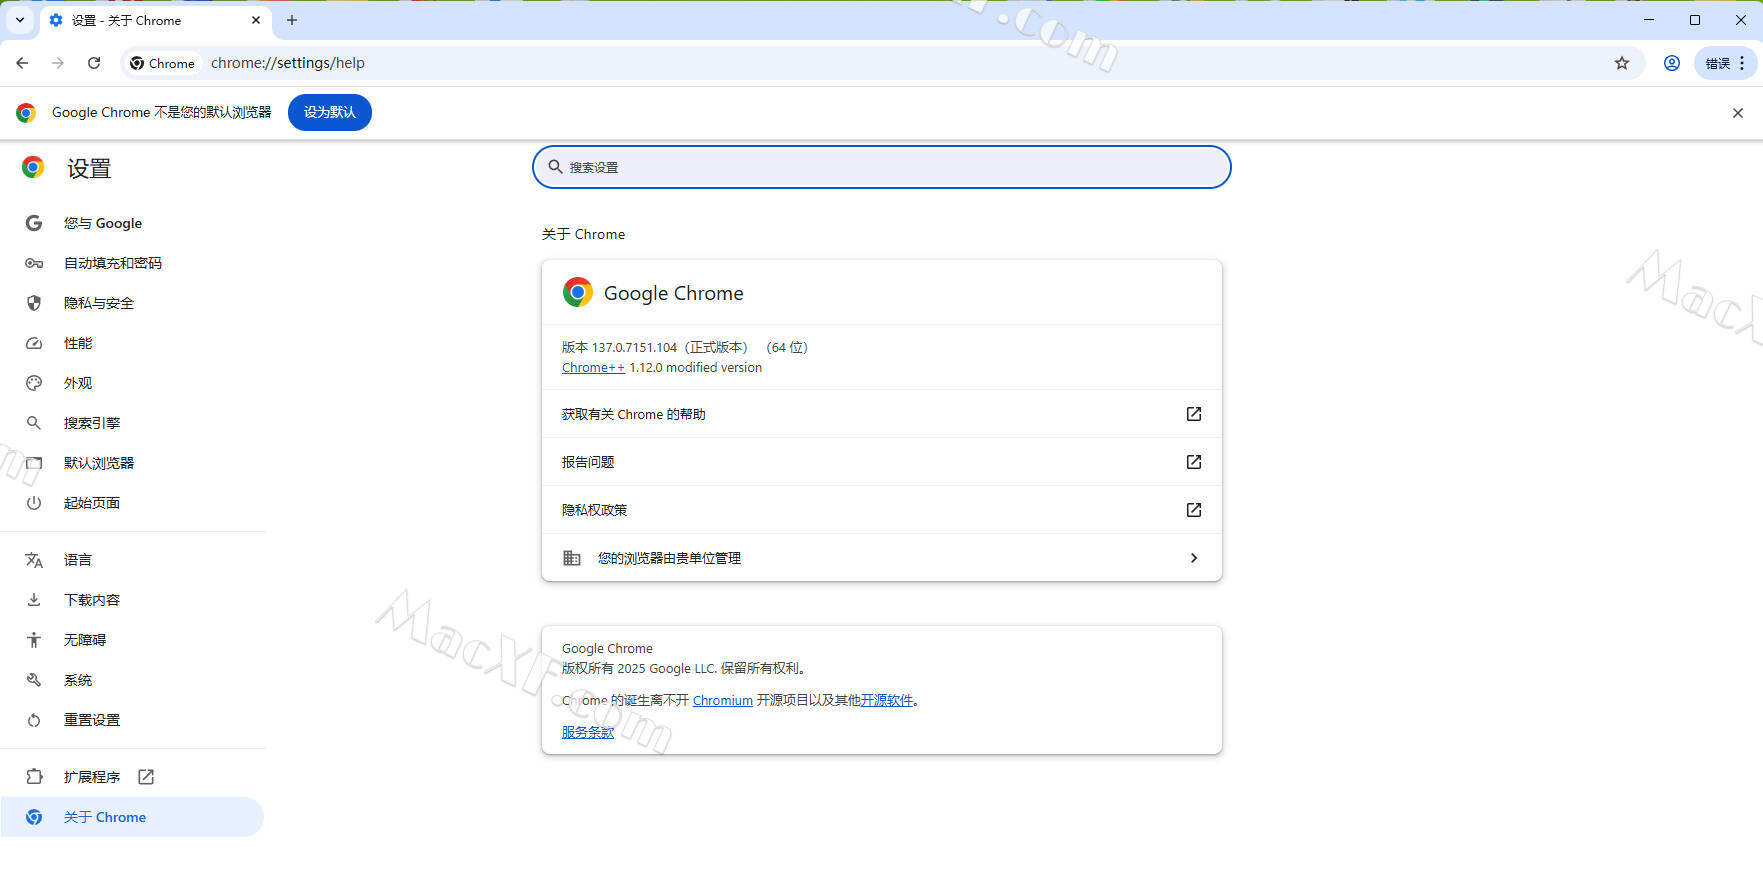The height and width of the screenshot is (895, 1763).
Task: Click the 扩展程序 puzzle icon
Action: tap(34, 777)
